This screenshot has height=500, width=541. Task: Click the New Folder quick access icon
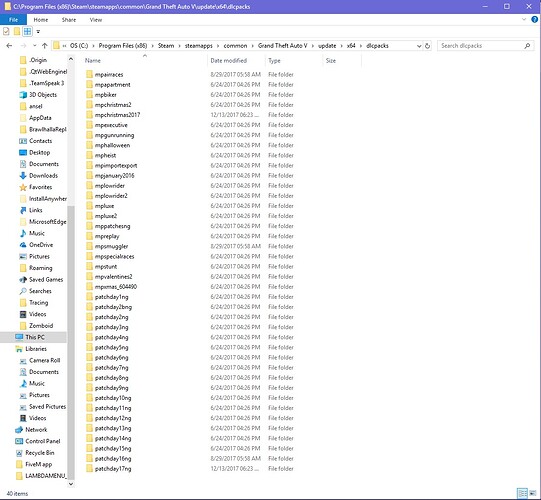coord(17,32)
